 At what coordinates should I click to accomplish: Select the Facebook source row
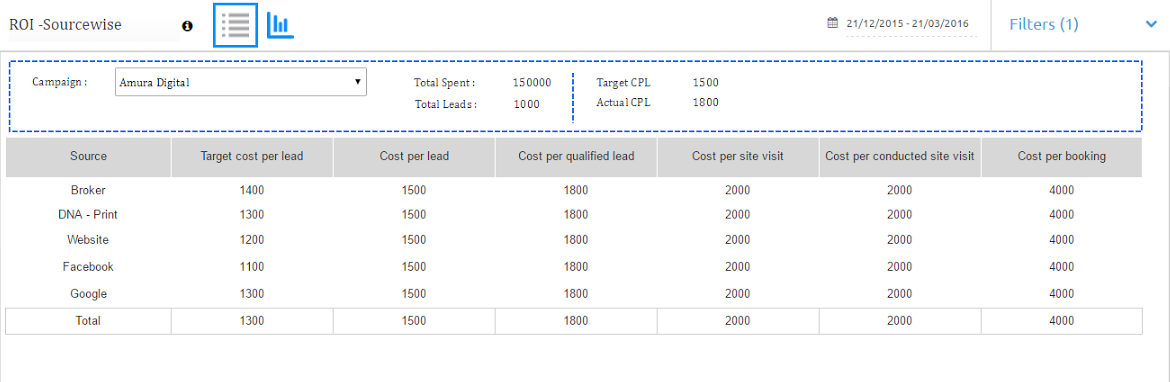[x=574, y=266]
